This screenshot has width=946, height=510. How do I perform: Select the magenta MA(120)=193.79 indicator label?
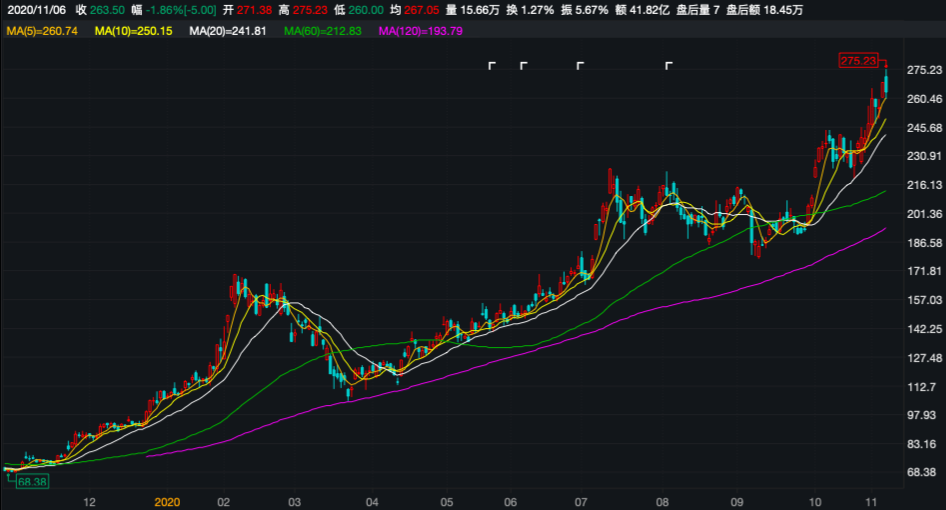pyautogui.click(x=419, y=32)
